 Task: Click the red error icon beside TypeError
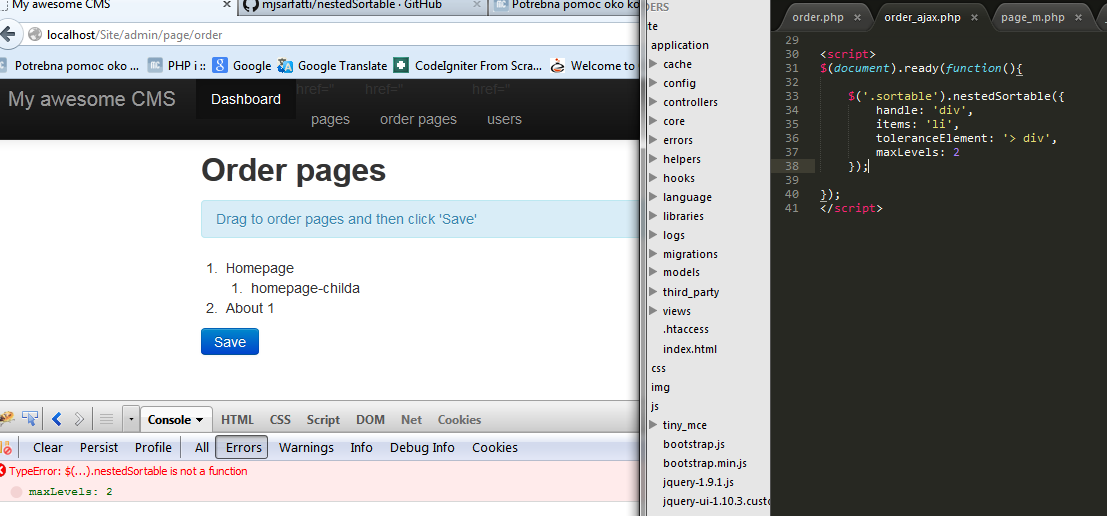pyautogui.click(x=3, y=471)
